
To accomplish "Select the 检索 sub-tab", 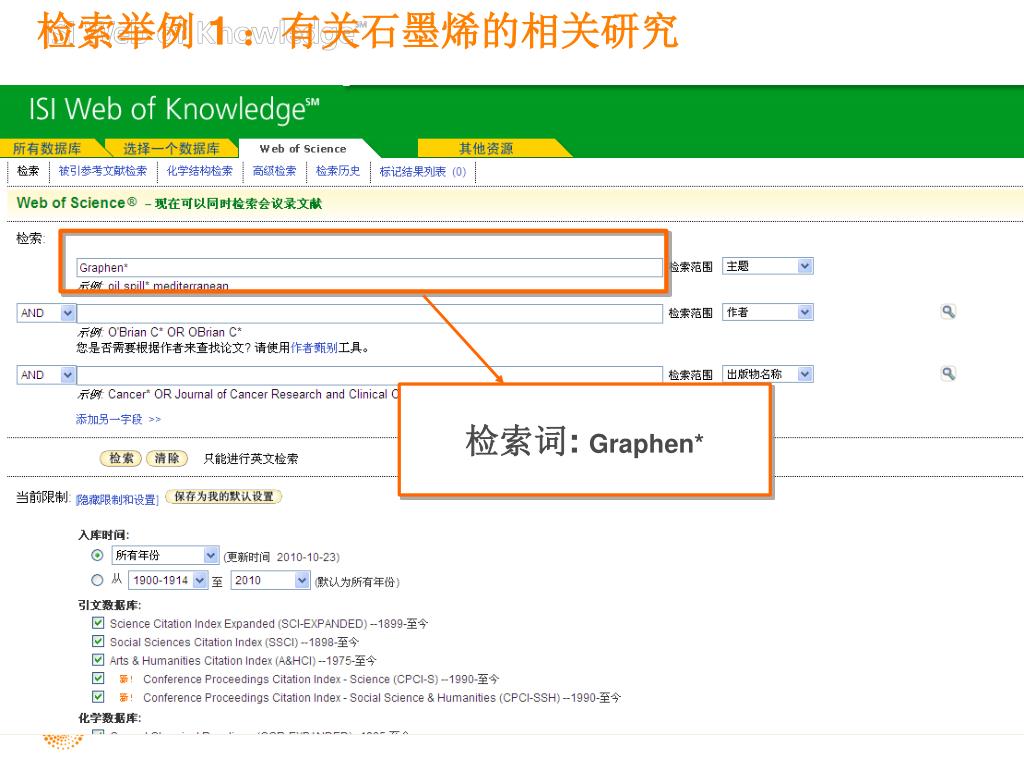I will 28,171.
